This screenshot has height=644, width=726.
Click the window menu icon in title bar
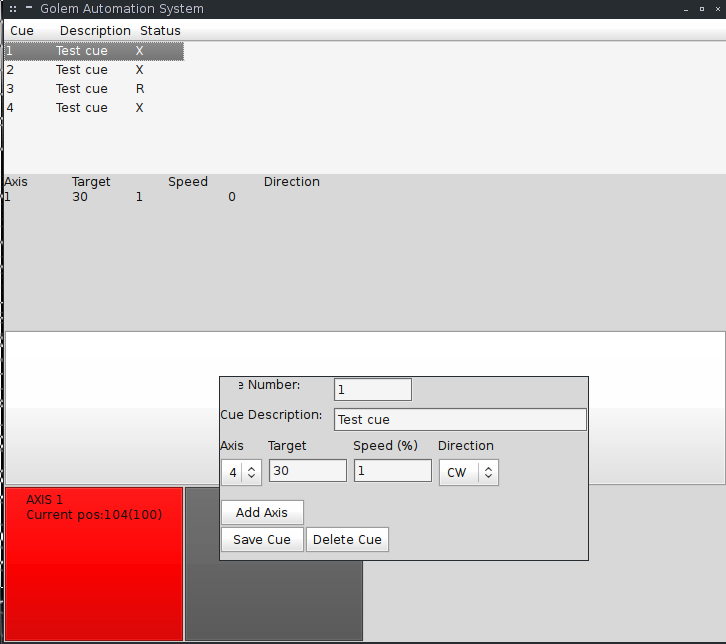click(x=14, y=9)
